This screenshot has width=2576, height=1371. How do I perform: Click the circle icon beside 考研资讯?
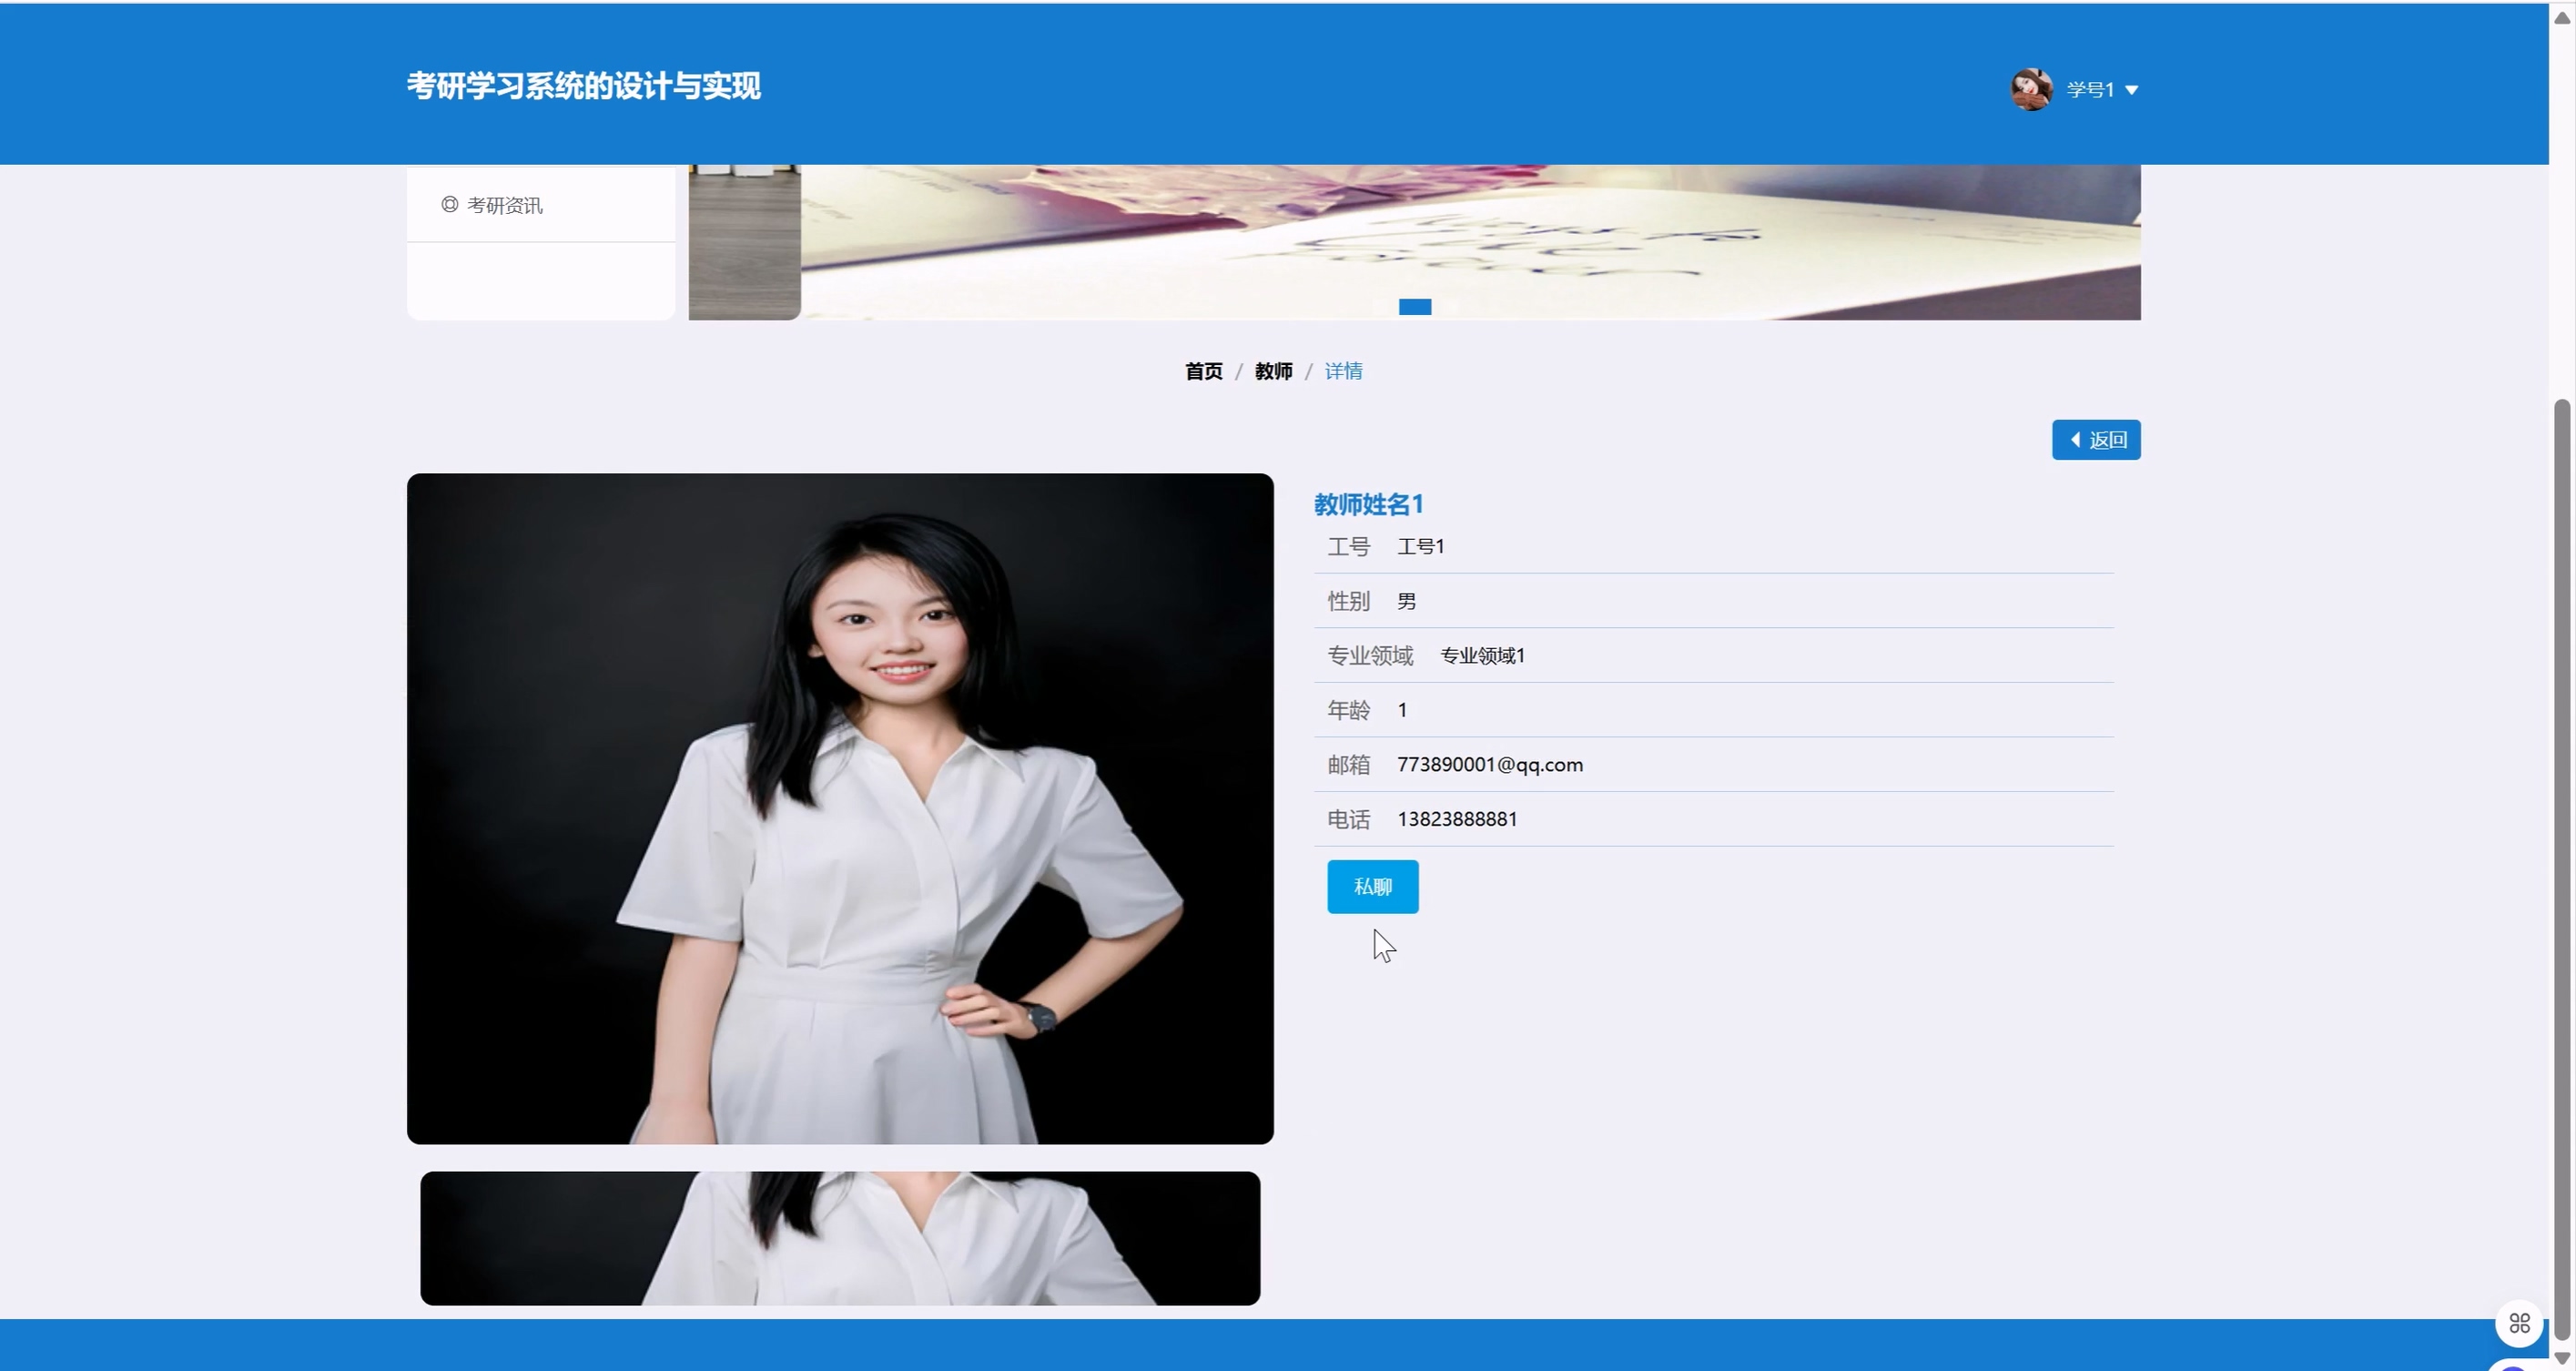tap(449, 204)
